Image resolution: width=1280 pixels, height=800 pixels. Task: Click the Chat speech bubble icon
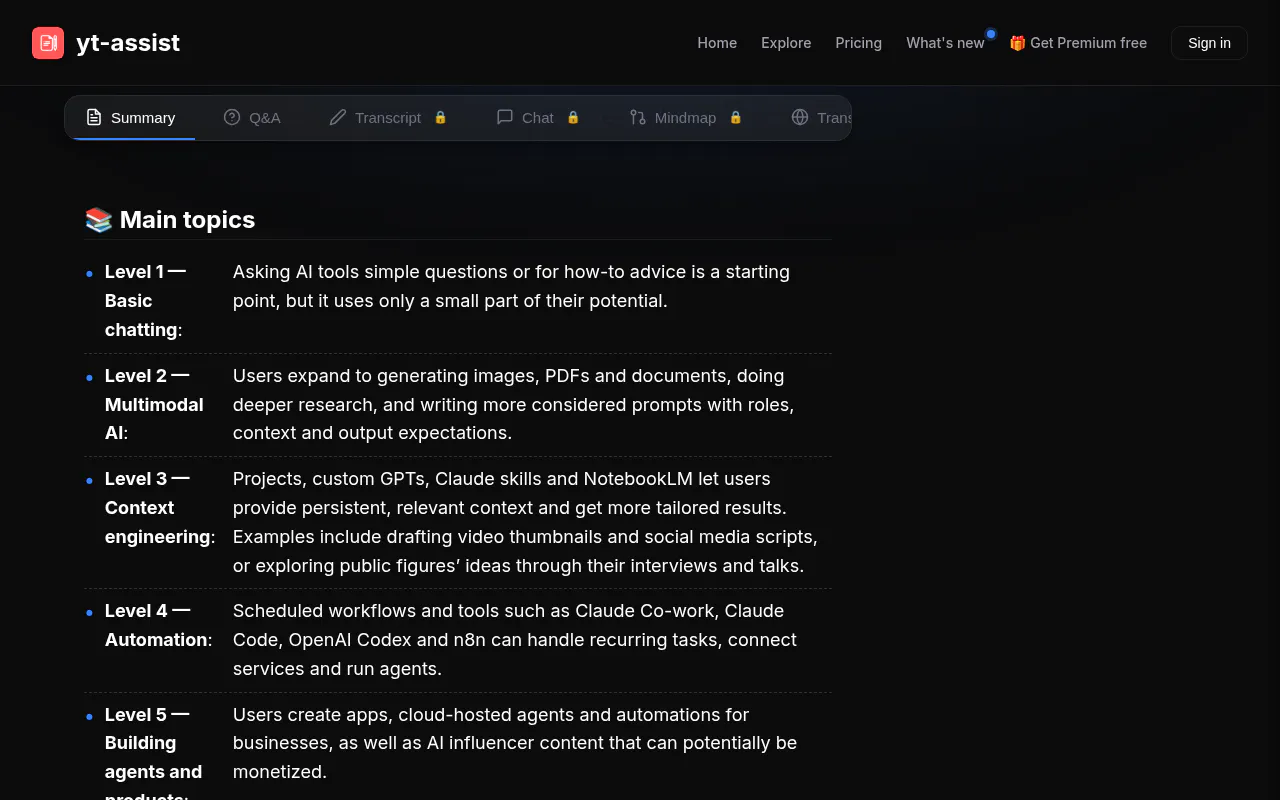click(505, 117)
